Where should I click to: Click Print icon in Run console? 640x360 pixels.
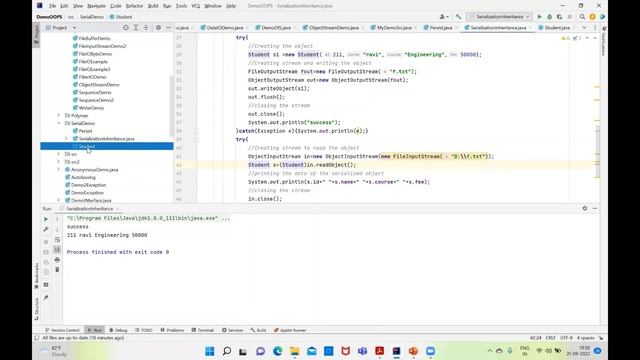(57, 260)
